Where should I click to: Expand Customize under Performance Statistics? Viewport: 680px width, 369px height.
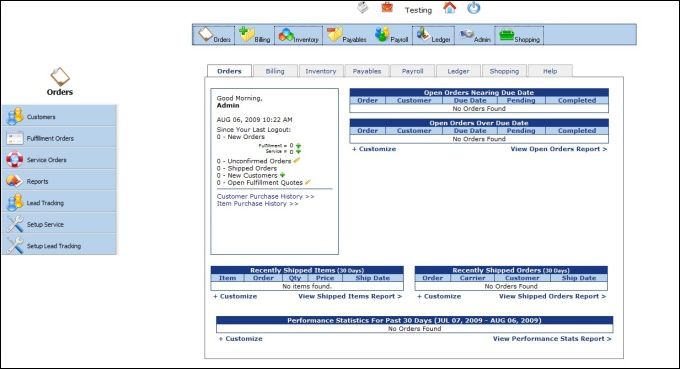241,339
